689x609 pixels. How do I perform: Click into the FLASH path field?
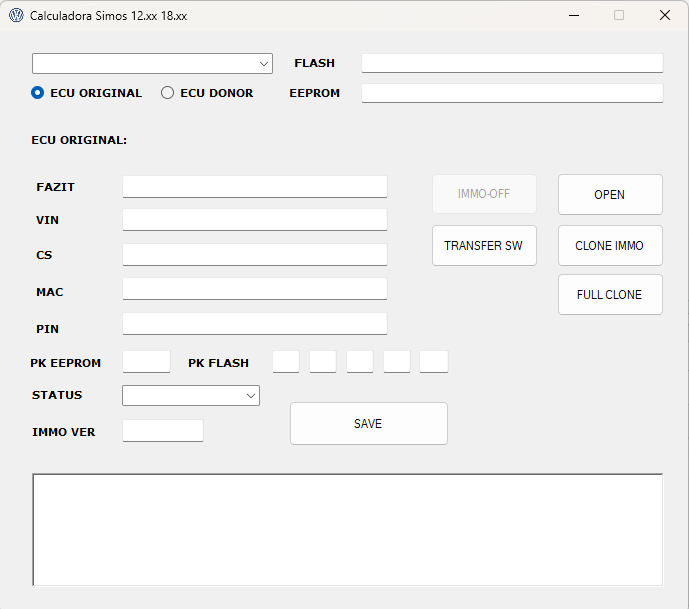tap(512, 63)
